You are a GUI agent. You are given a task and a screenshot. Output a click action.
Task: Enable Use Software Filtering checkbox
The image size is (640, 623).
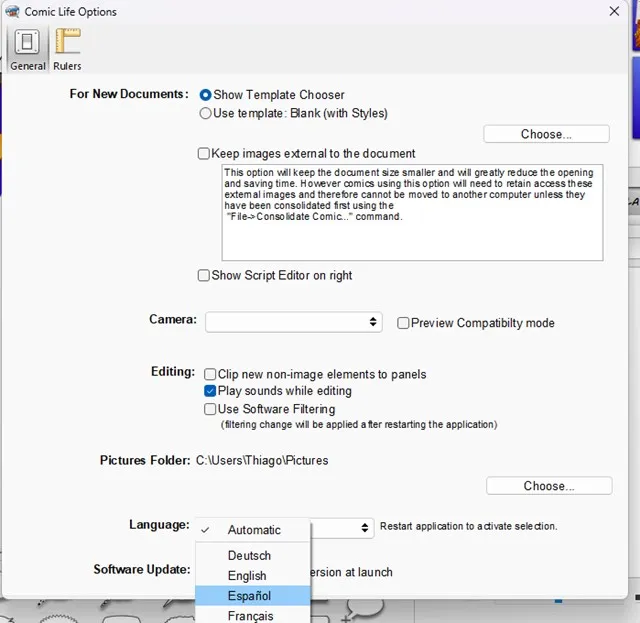click(x=210, y=409)
